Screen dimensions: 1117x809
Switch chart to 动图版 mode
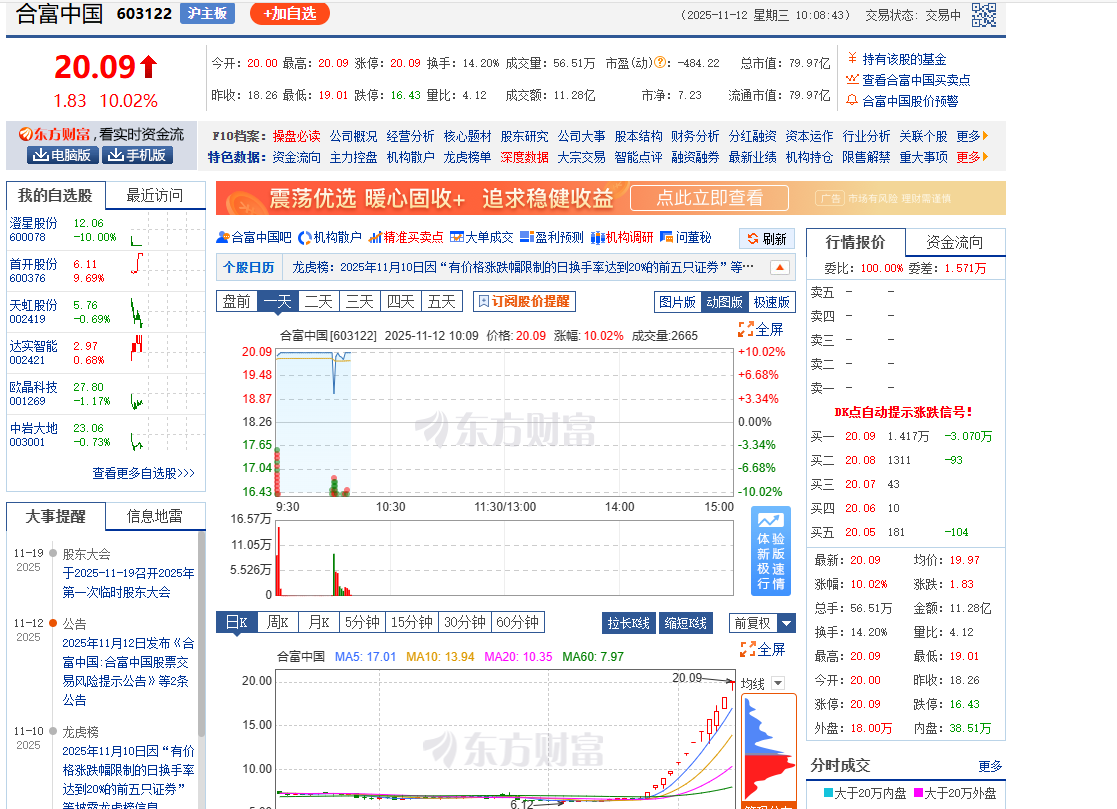click(724, 302)
